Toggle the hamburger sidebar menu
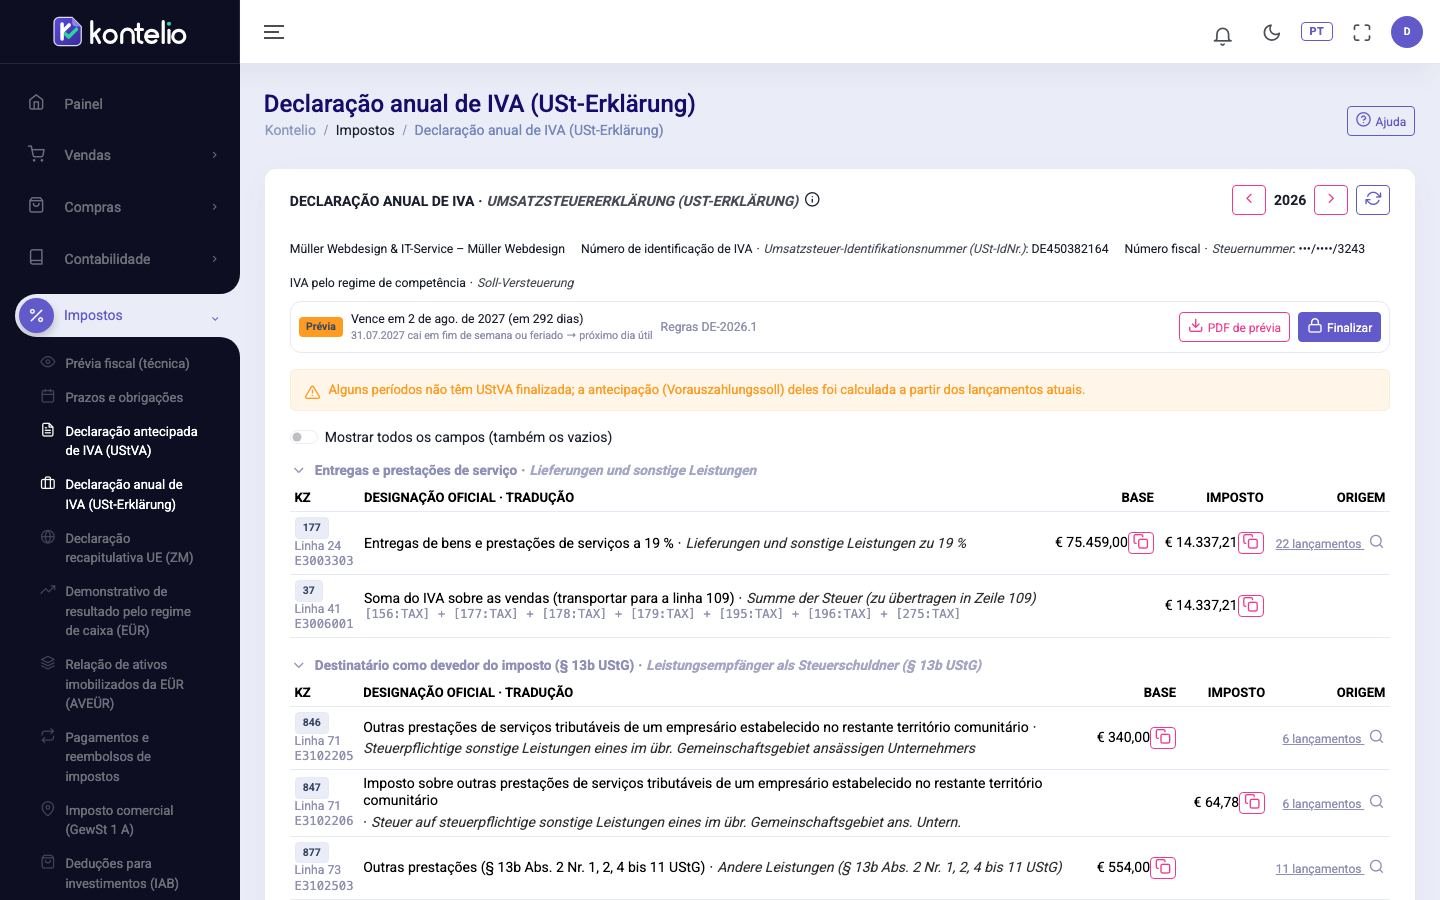 (274, 32)
